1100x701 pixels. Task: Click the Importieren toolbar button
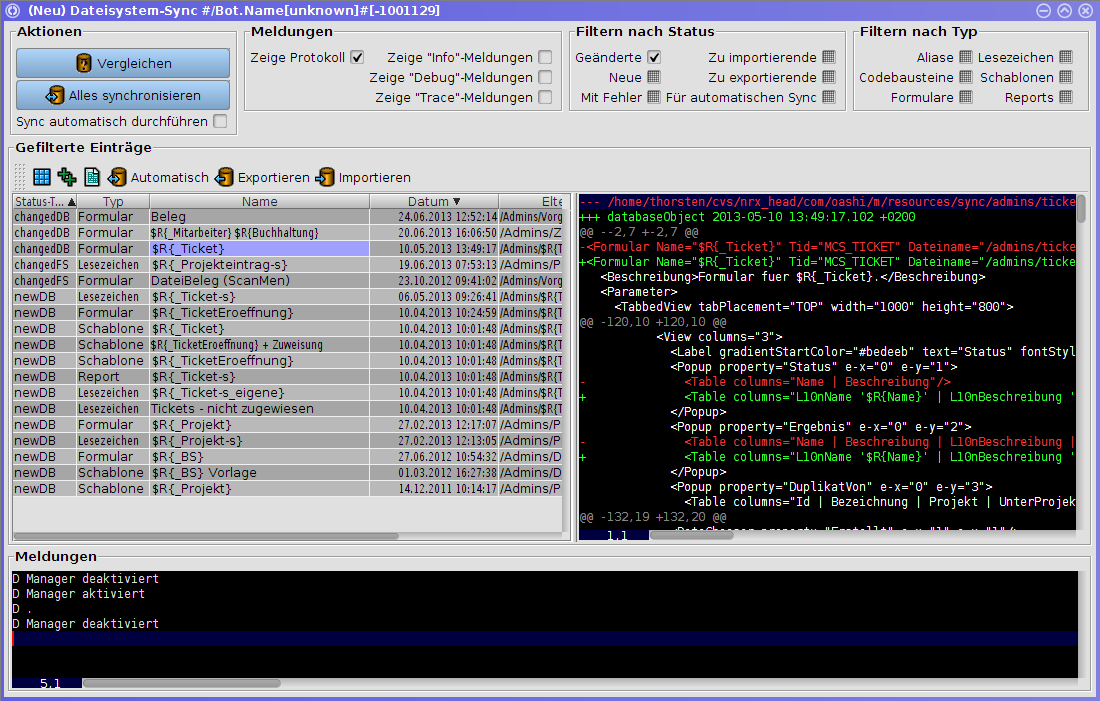click(363, 177)
